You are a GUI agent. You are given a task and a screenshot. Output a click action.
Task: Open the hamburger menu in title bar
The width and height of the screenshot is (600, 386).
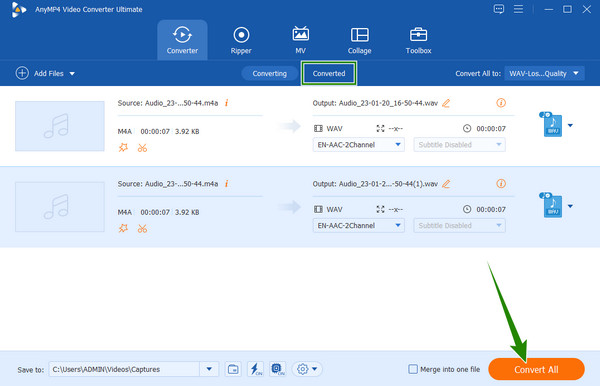[518, 9]
